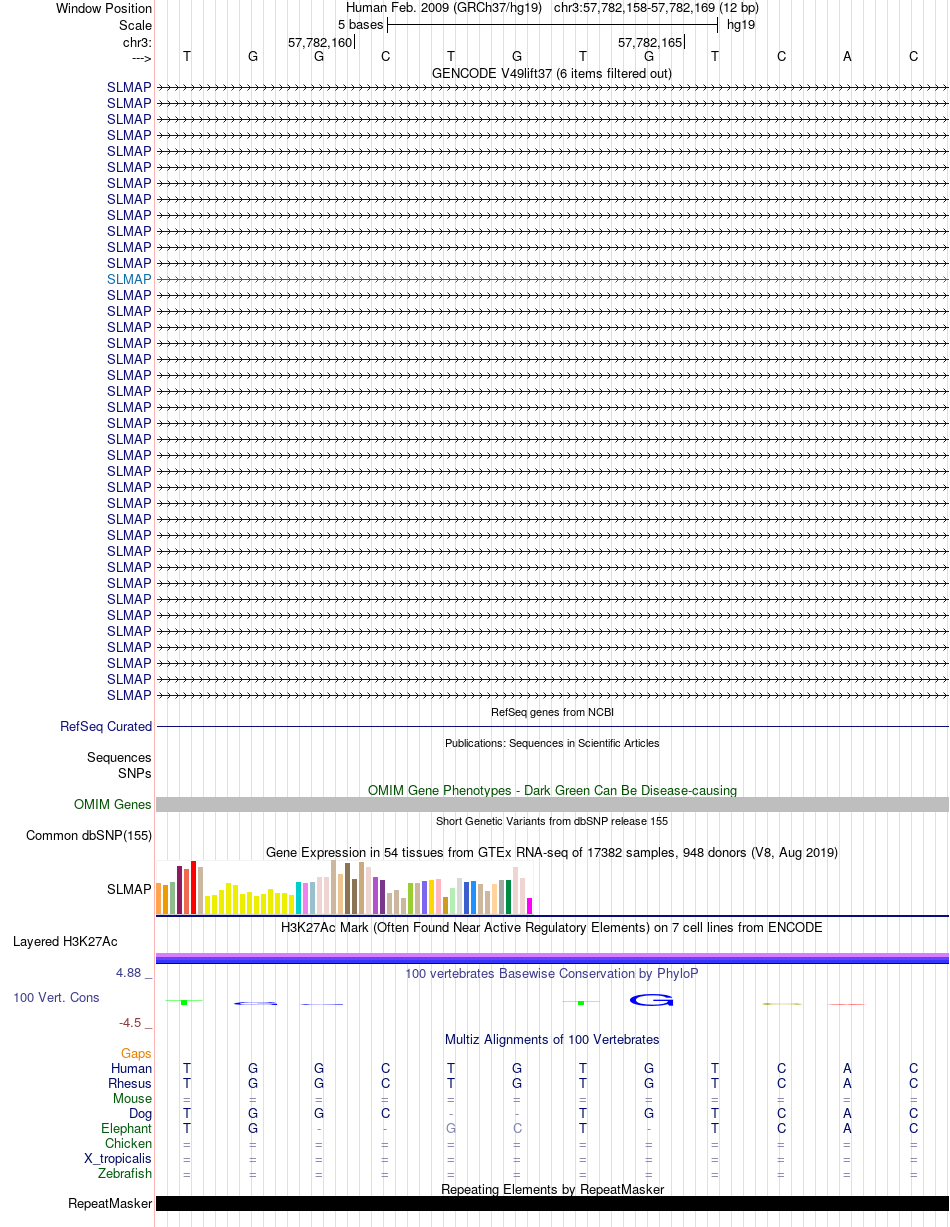Click the chr3: ruler label
950x1227 pixels.
(x=137, y=42)
